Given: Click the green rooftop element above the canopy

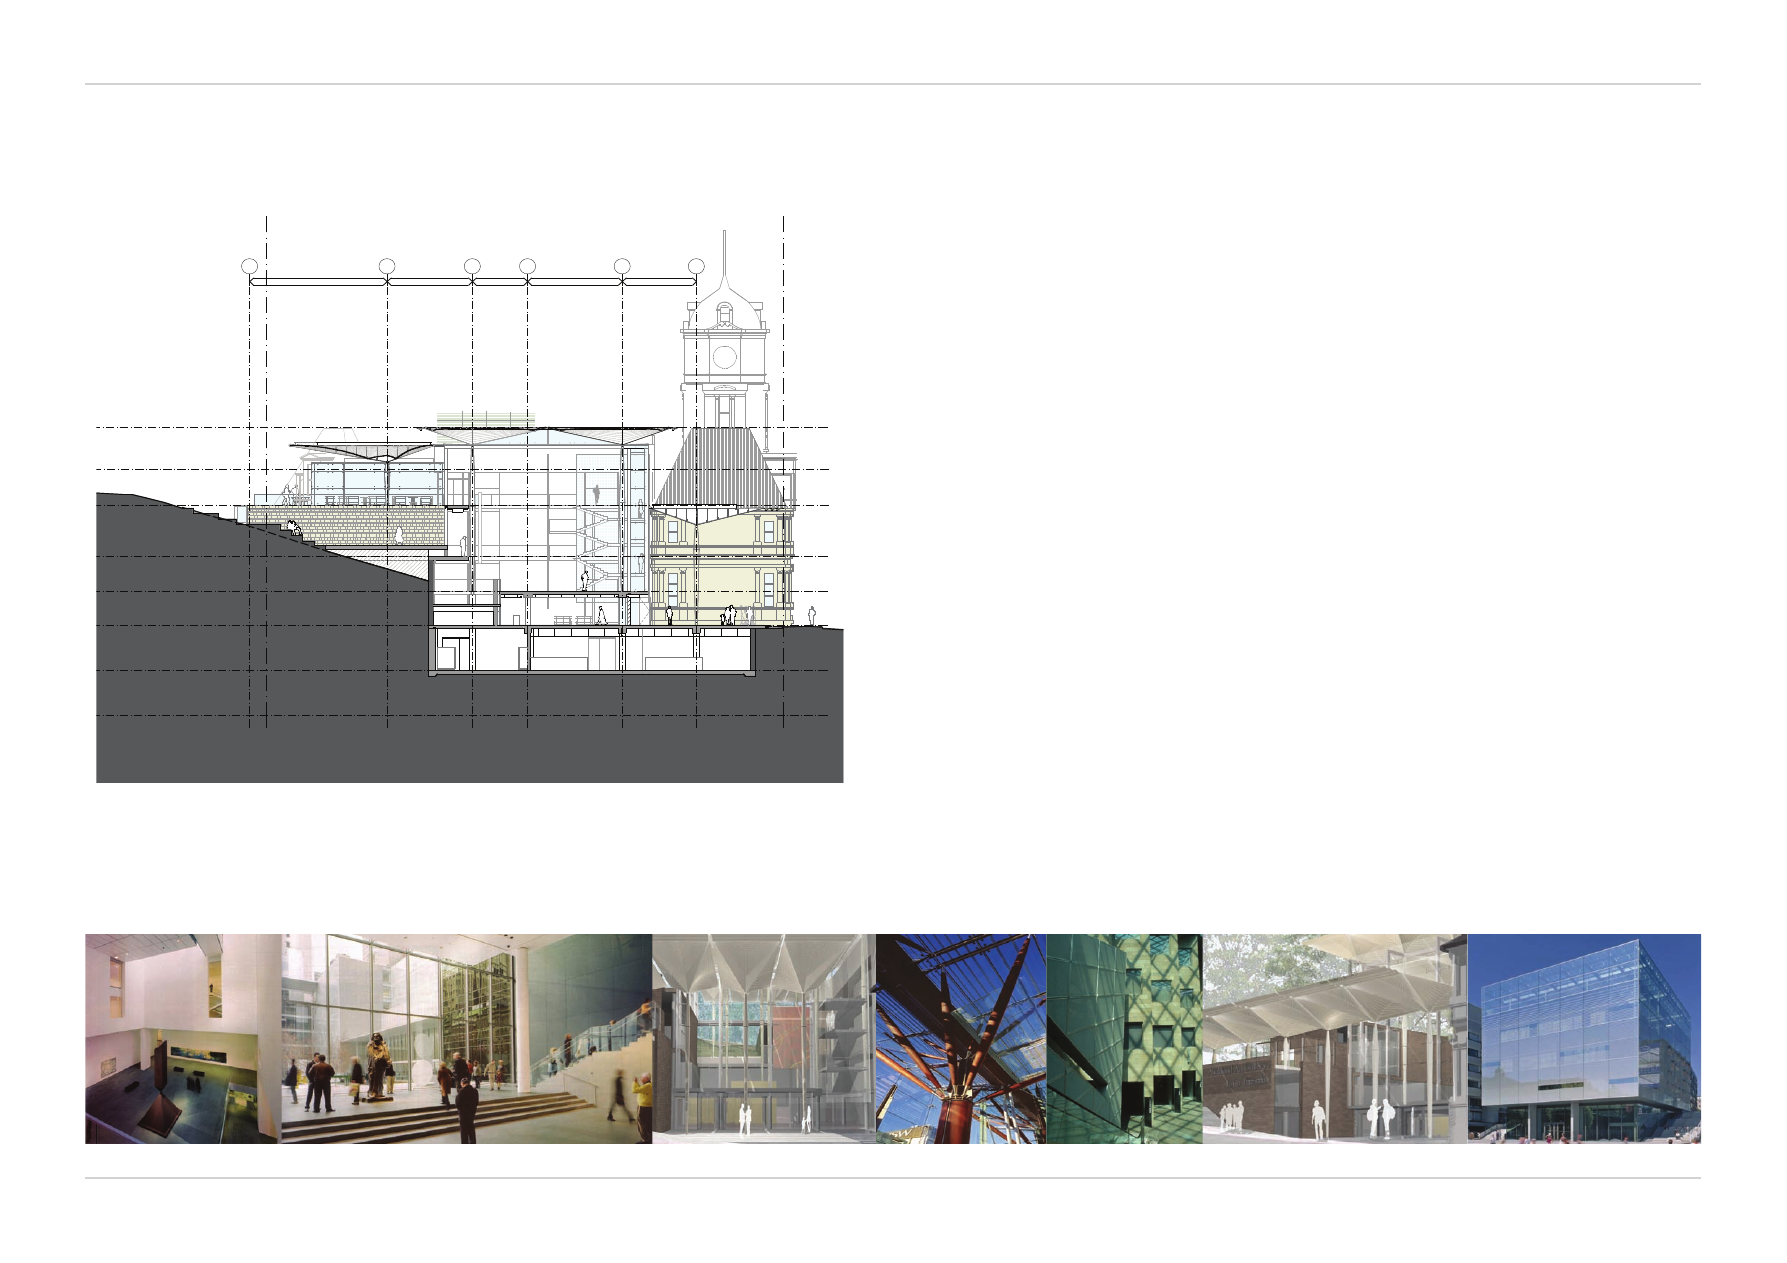Looking at the screenshot, I should click(x=487, y=417).
